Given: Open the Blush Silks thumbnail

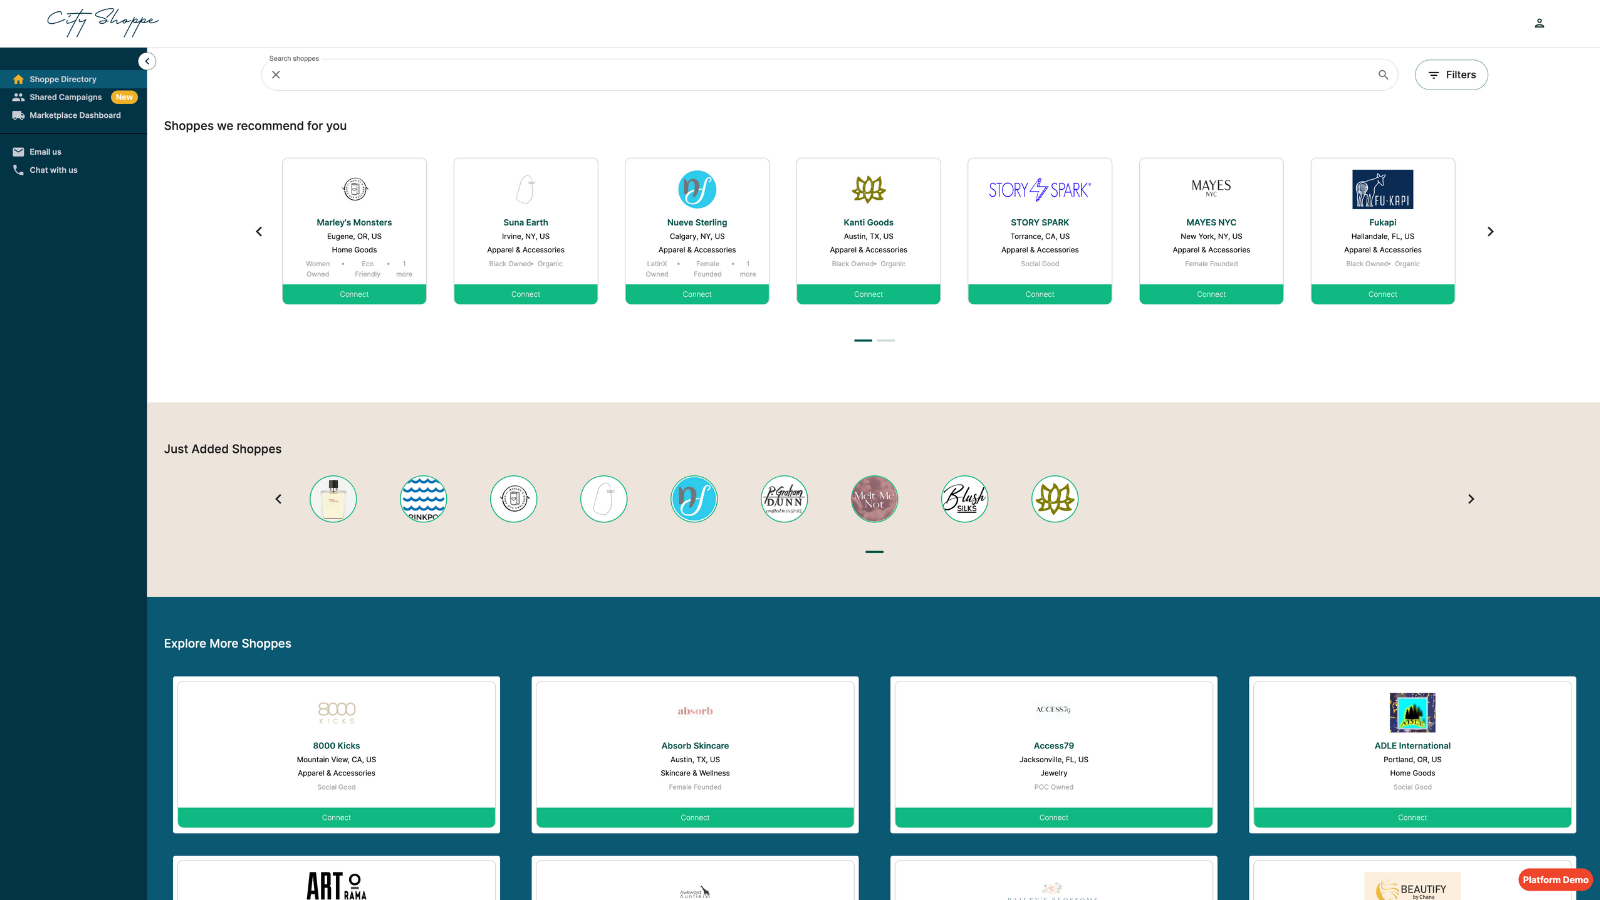Looking at the screenshot, I should pos(965,499).
